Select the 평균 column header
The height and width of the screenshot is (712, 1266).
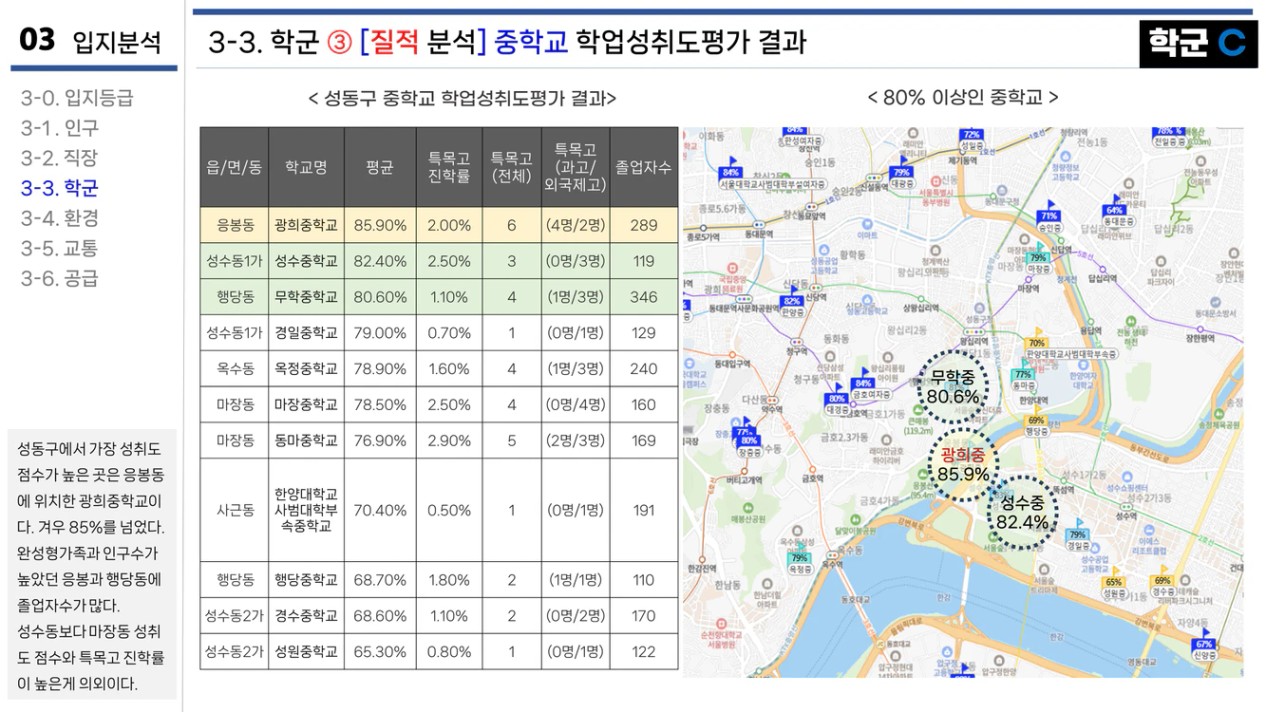point(380,167)
